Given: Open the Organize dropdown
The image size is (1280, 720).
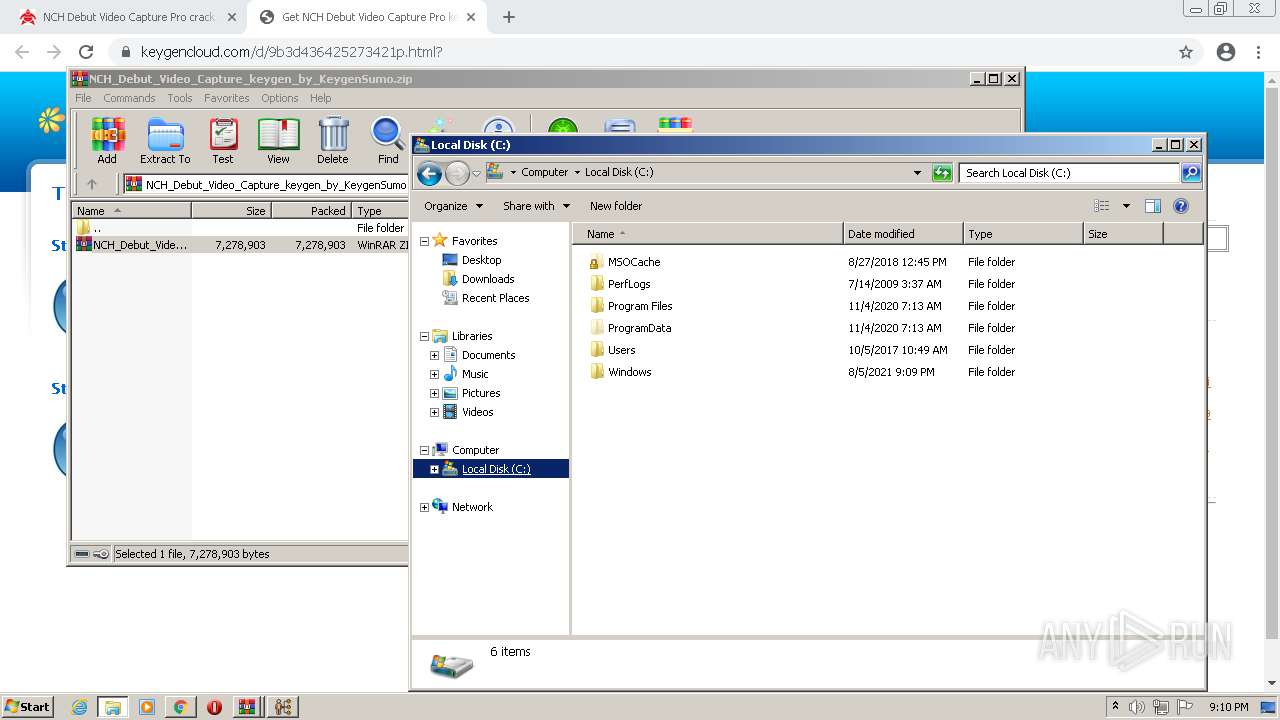Looking at the screenshot, I should click(453, 206).
